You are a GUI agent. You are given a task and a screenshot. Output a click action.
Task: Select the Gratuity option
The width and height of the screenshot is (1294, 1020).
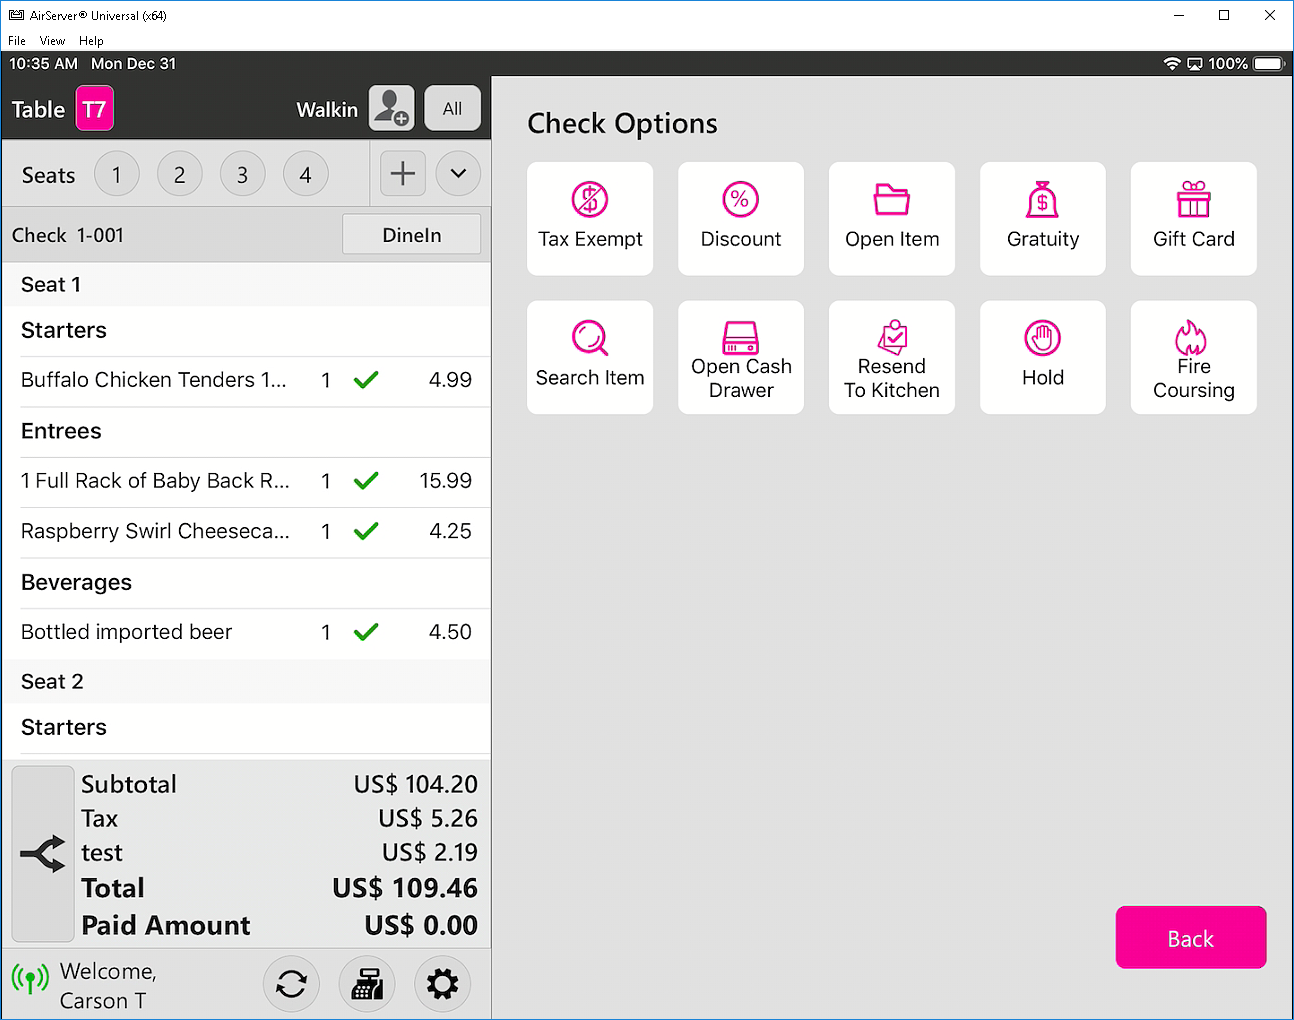[x=1042, y=218]
